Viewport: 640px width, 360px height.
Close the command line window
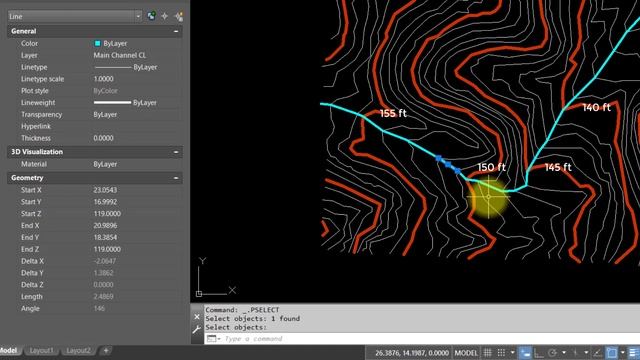click(x=197, y=317)
